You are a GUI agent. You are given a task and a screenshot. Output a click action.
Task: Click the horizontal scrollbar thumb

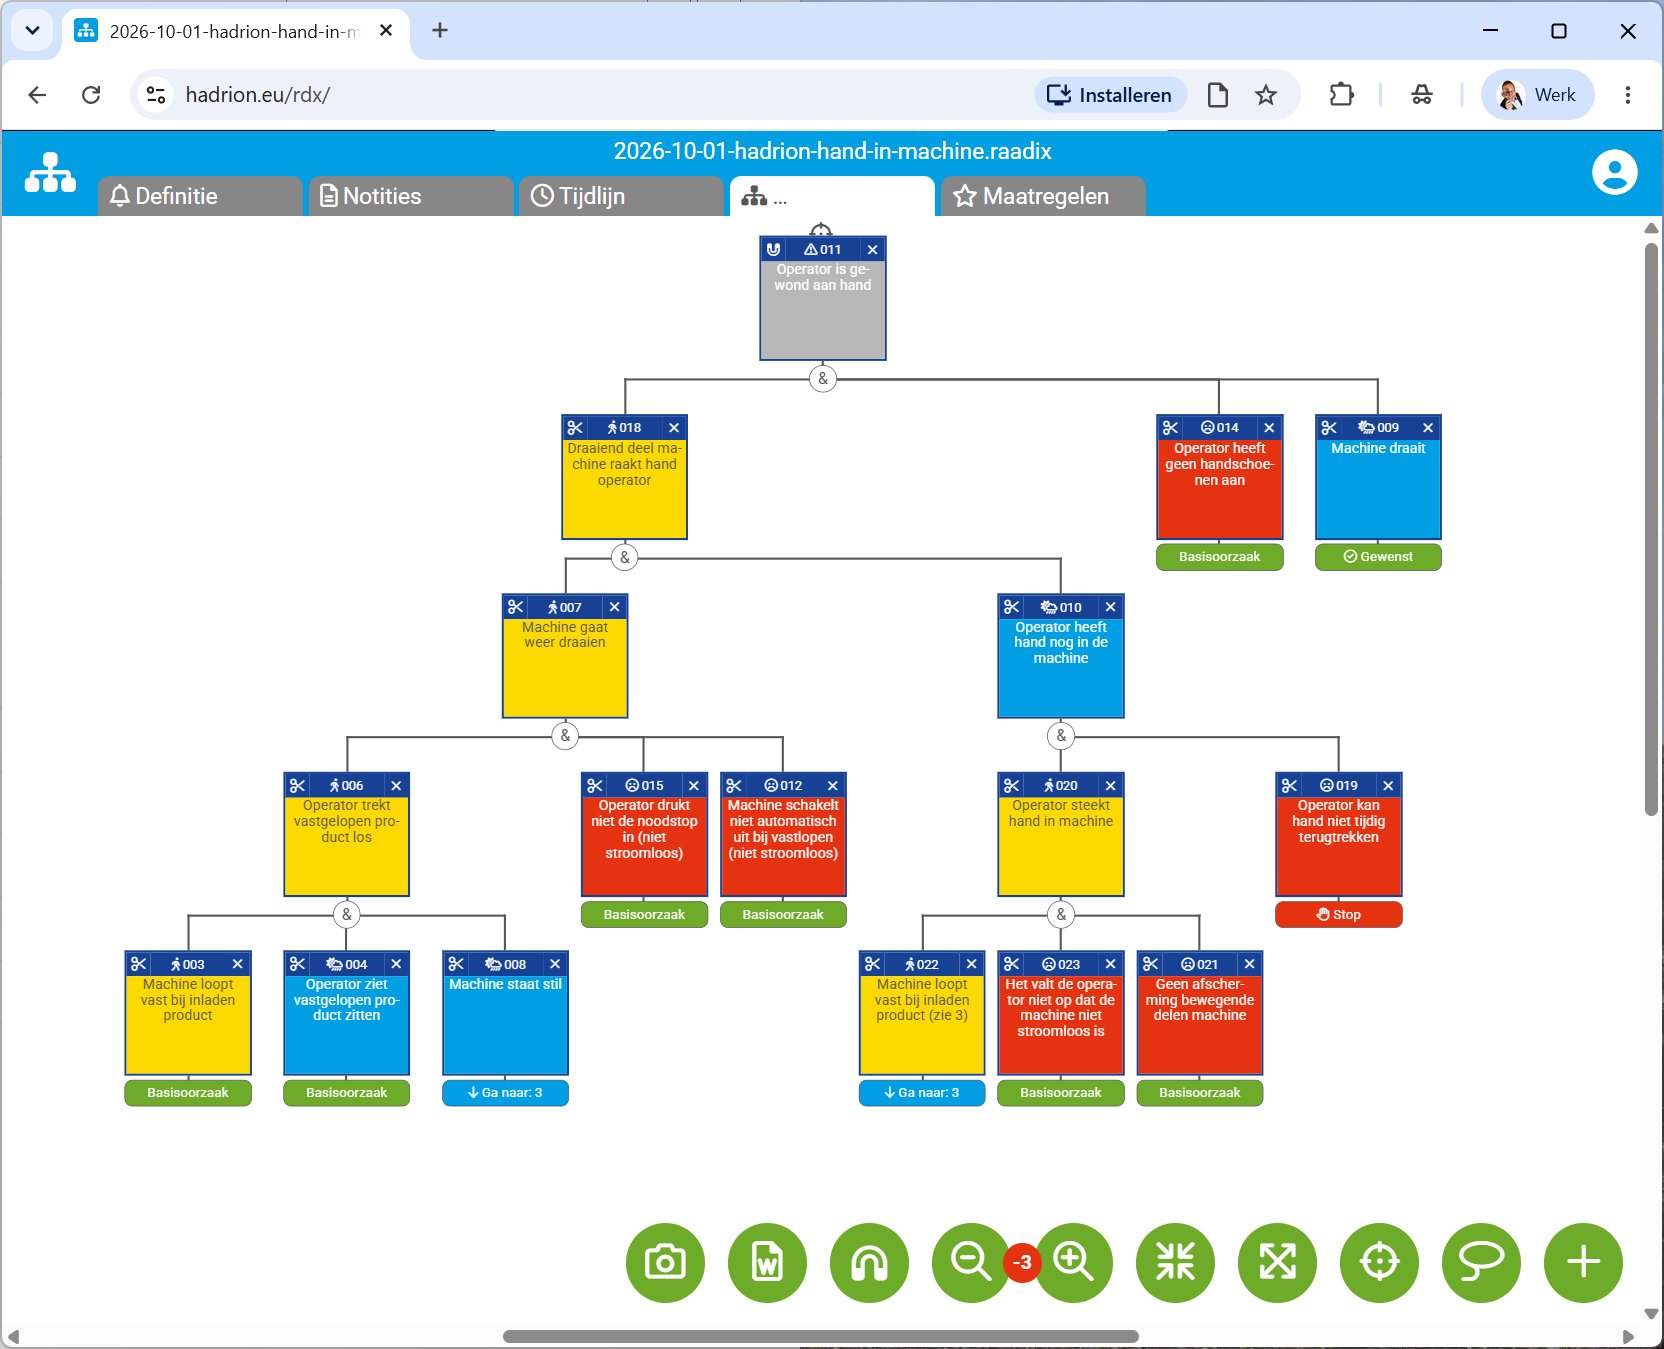point(820,1337)
